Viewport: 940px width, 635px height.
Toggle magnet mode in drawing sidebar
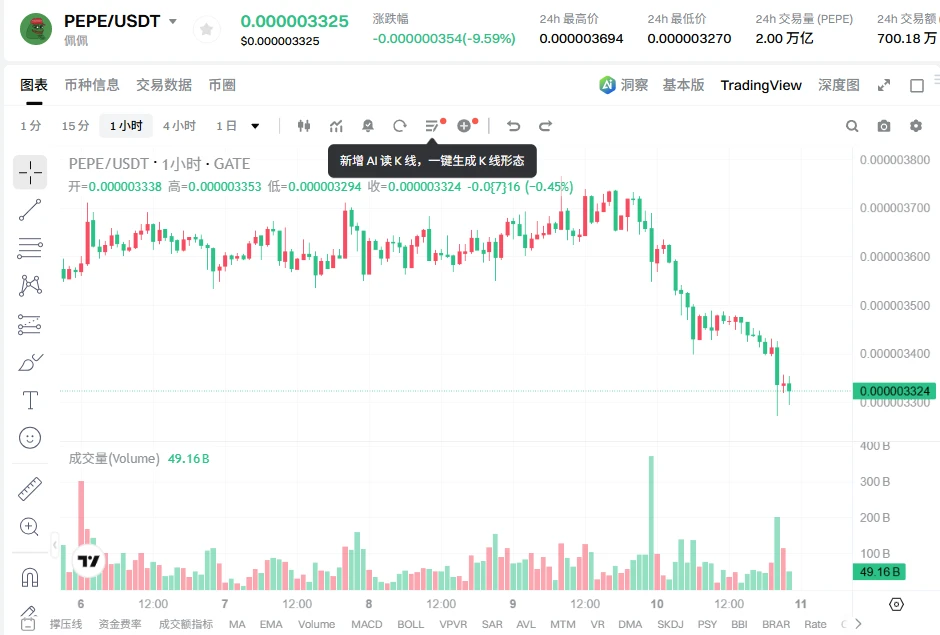tap(30, 577)
